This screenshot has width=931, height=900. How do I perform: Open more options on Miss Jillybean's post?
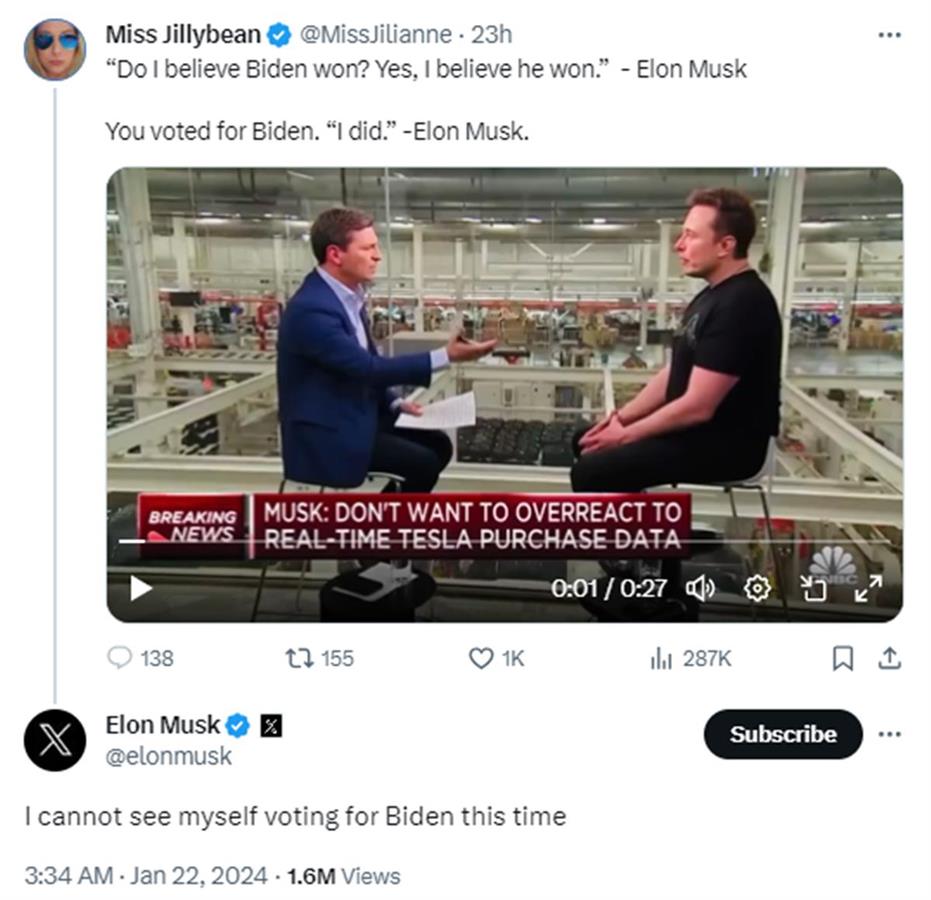pyautogui.click(x=889, y=35)
